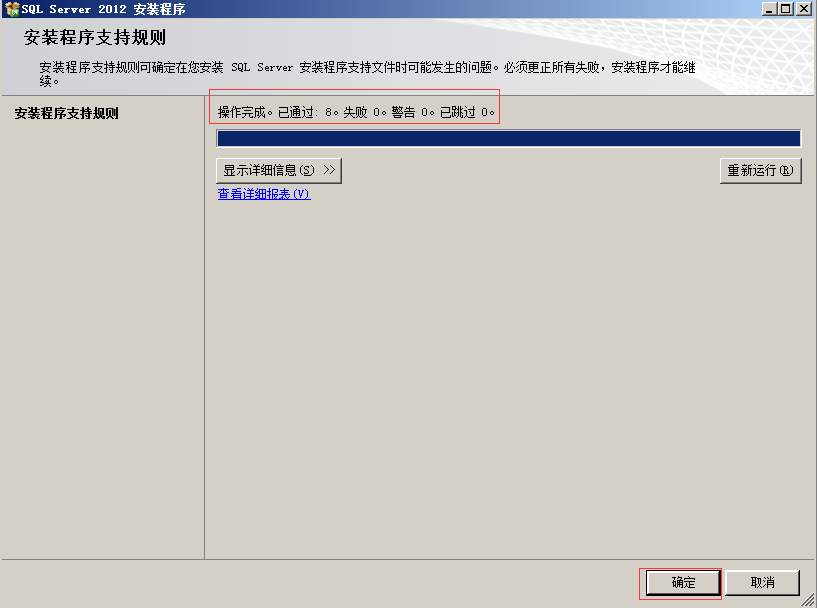Select 安装程序支持规则 step in left sidebar
This screenshot has height=608, width=817.
click(x=66, y=114)
